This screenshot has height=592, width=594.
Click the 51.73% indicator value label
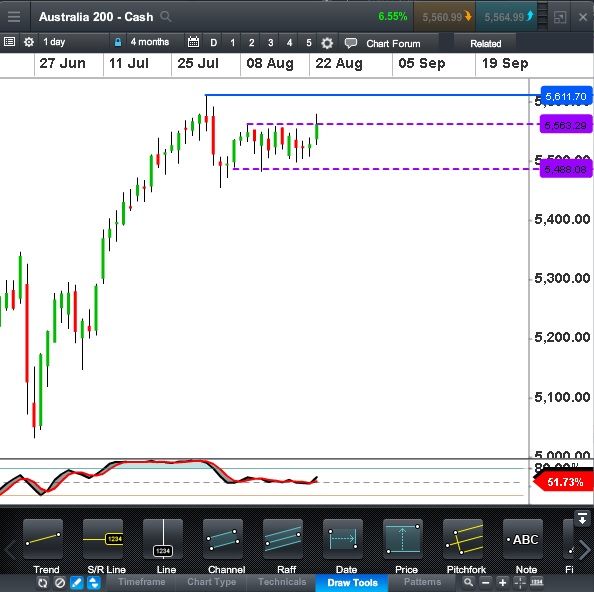(563, 482)
